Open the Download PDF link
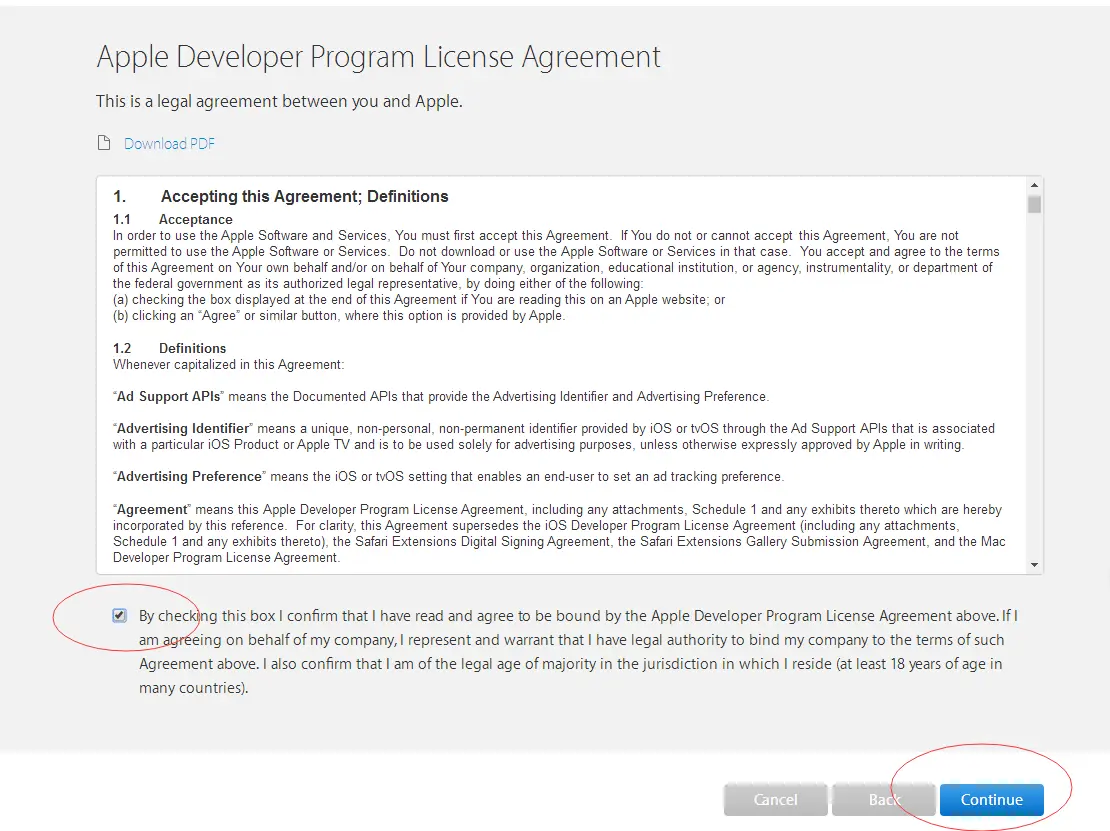 click(x=169, y=144)
